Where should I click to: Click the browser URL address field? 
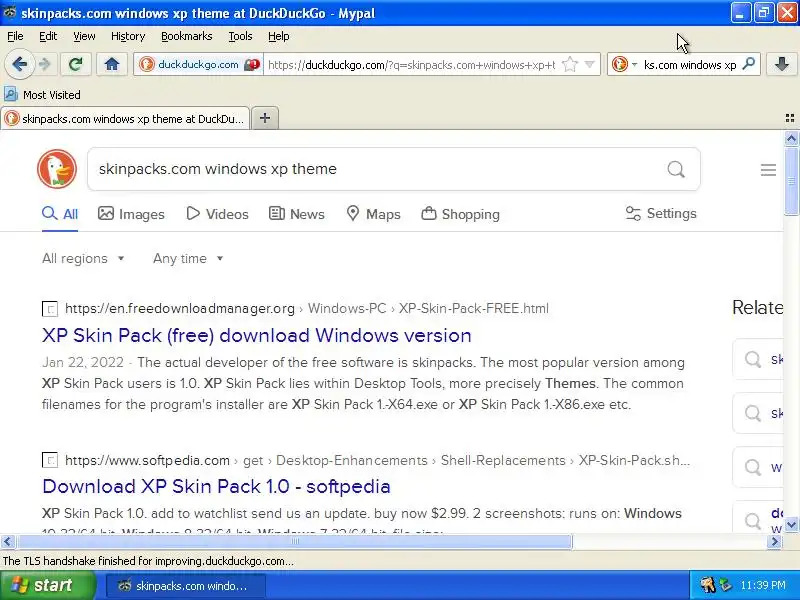tap(411, 65)
